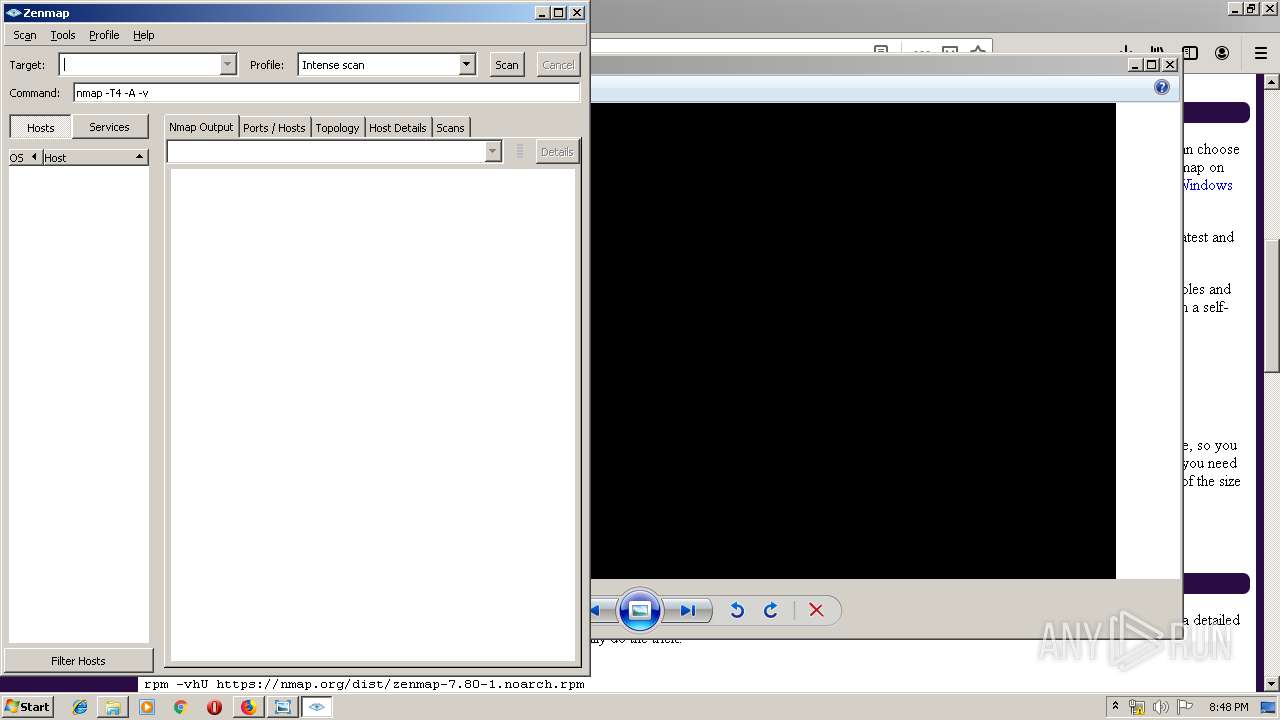This screenshot has width=1280, height=720.
Task: Switch to the Scans tab
Action: [450, 128]
